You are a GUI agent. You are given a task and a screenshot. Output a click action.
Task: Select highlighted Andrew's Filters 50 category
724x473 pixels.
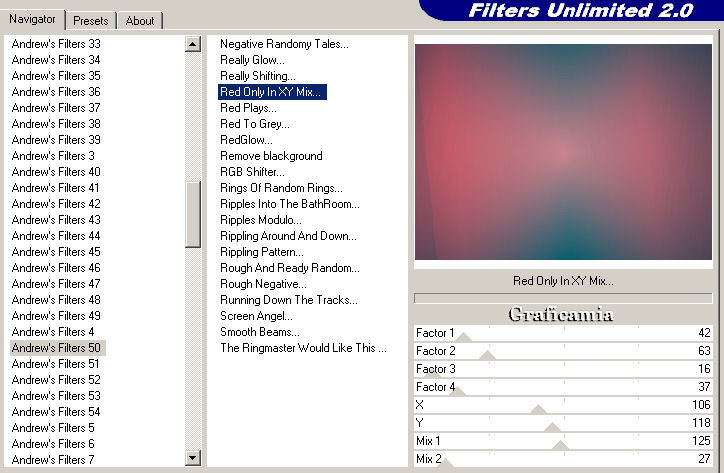[x=58, y=348]
